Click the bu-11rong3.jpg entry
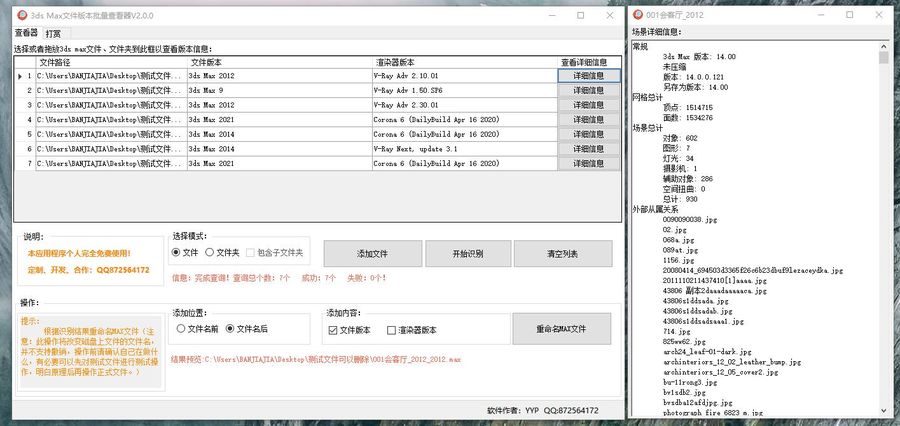 (690, 382)
